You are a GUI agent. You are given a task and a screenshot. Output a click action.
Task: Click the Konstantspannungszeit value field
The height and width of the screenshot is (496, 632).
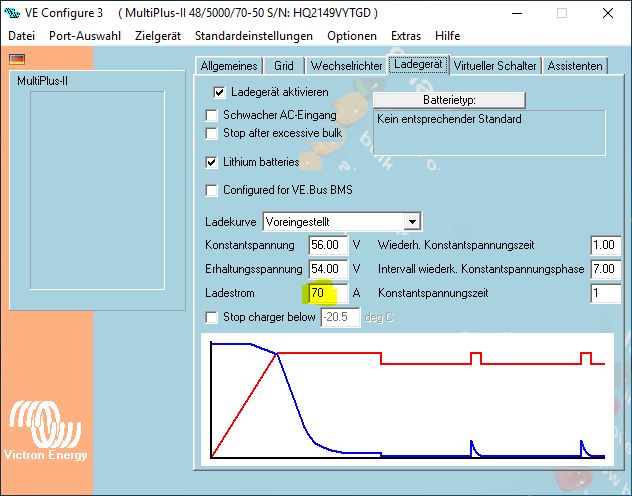(605, 293)
